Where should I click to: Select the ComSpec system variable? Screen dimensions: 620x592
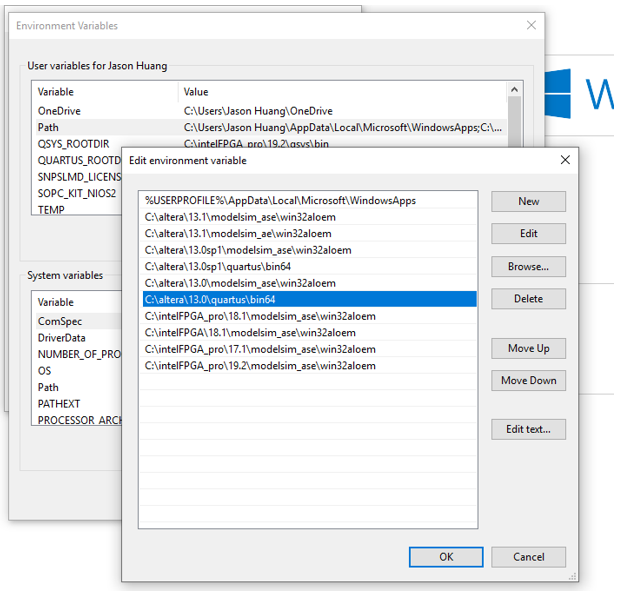coord(79,322)
